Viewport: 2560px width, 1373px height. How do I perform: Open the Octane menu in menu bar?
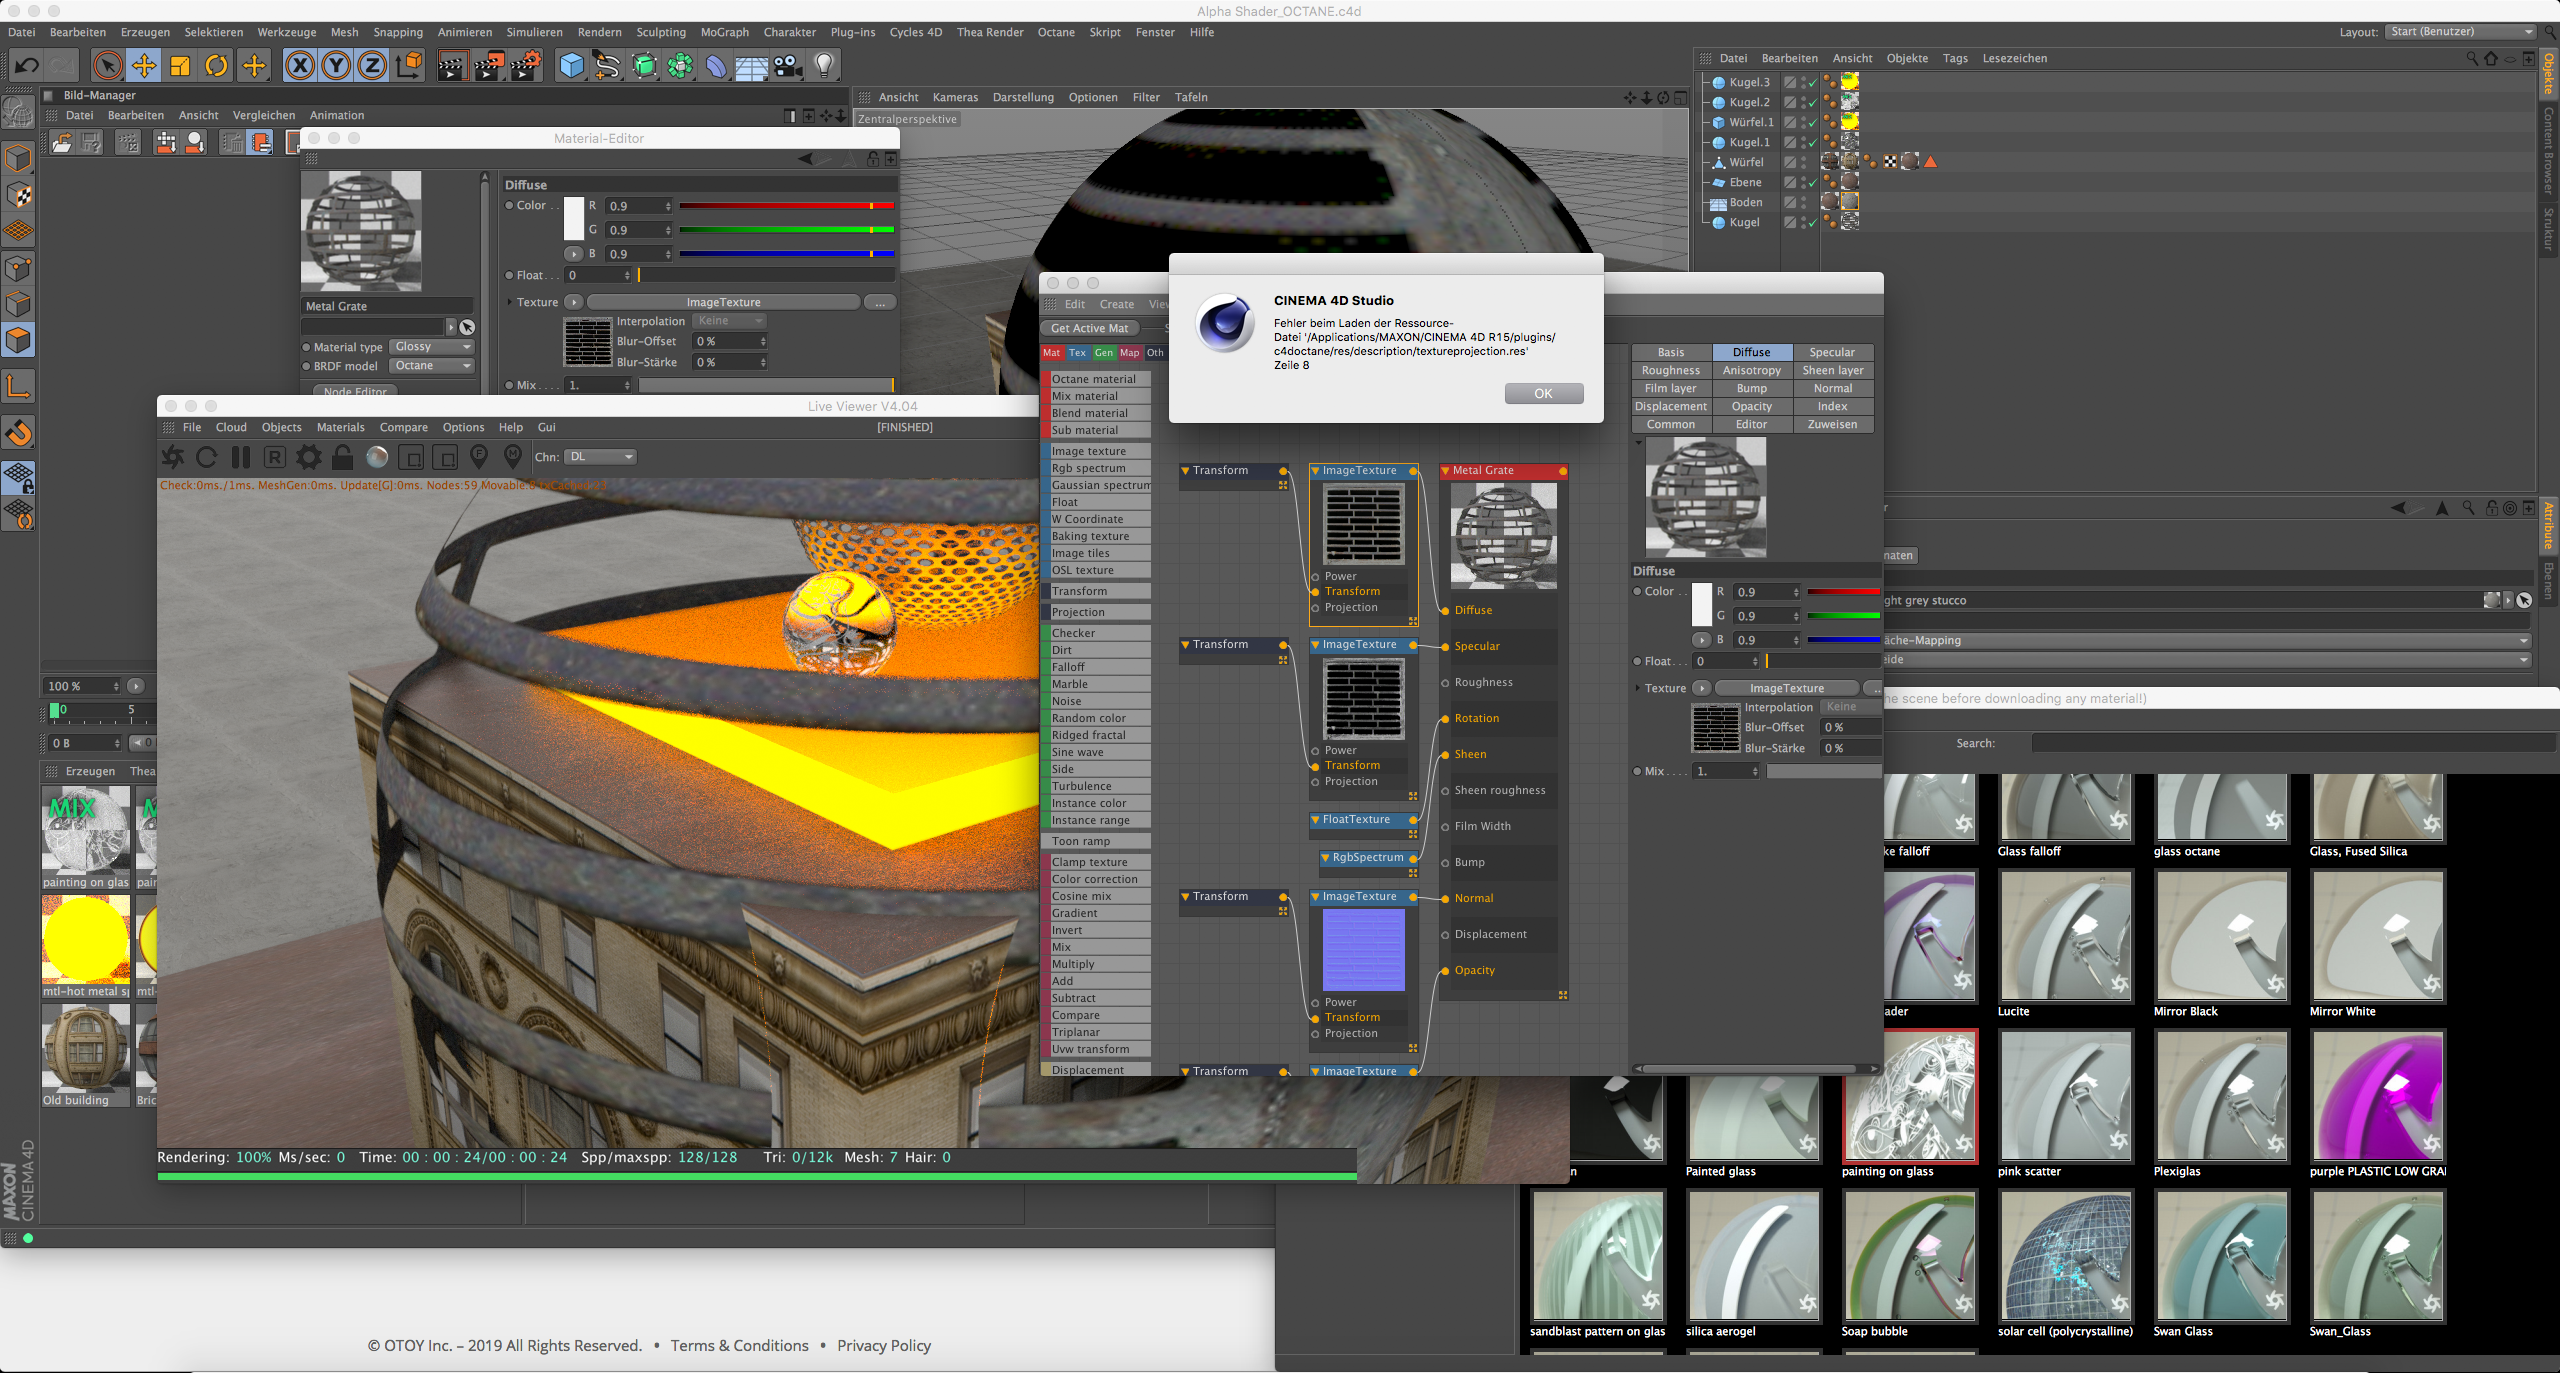click(1055, 32)
